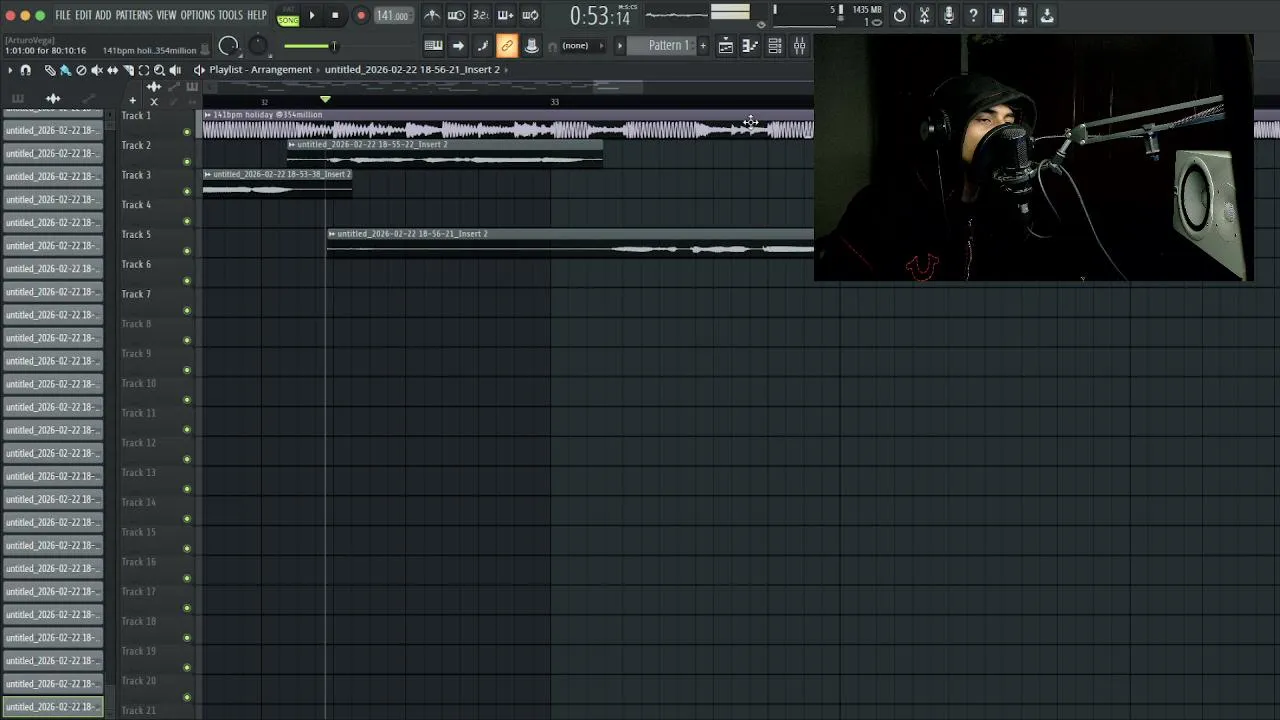Toggle loop recording
The image size is (1280, 720).
tap(530, 15)
